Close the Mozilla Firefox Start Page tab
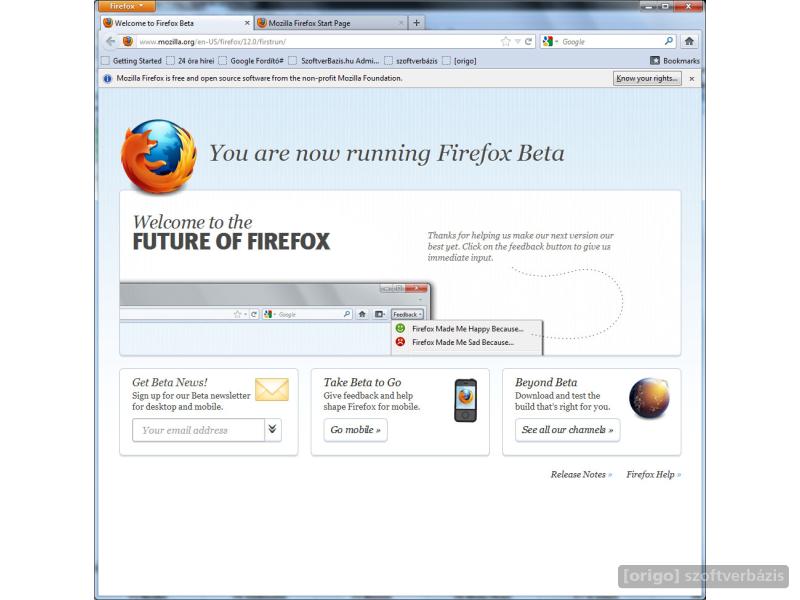Viewport: 800px width, 600px height. pyautogui.click(x=401, y=23)
